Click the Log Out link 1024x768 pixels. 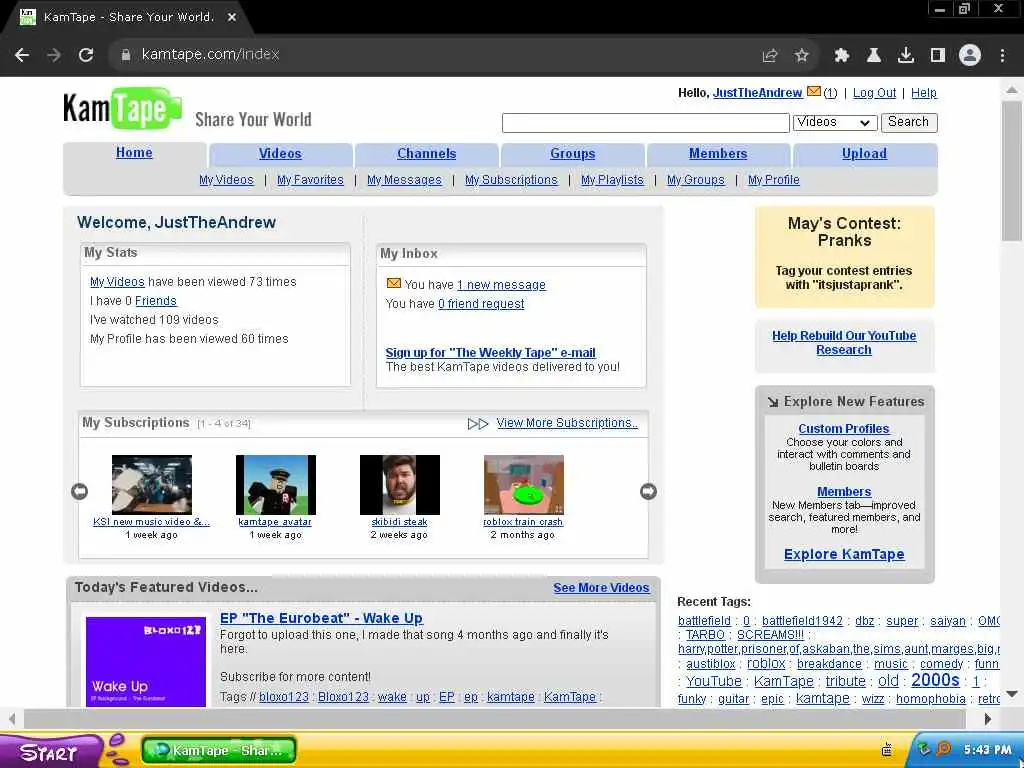[x=874, y=93]
